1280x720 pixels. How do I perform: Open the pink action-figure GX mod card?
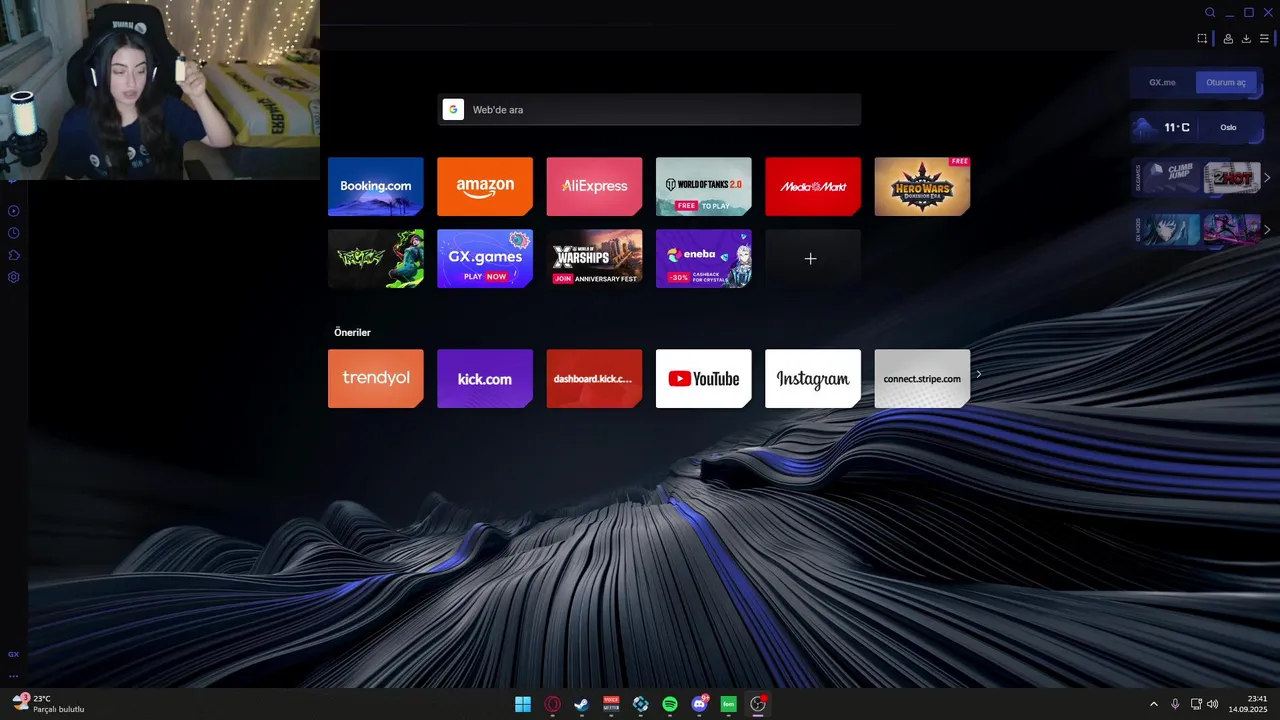(1232, 229)
